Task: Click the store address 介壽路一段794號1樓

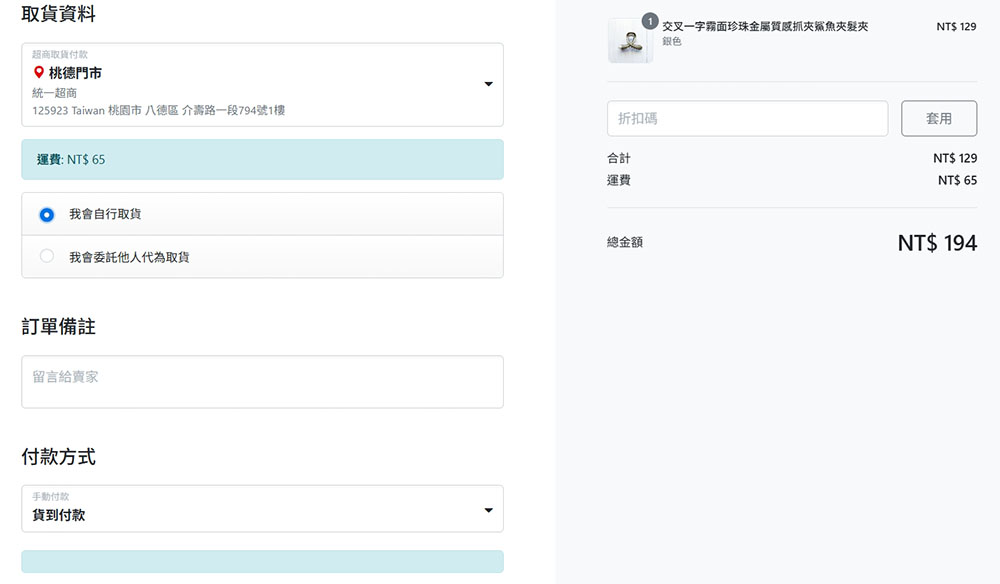Action: (233, 110)
